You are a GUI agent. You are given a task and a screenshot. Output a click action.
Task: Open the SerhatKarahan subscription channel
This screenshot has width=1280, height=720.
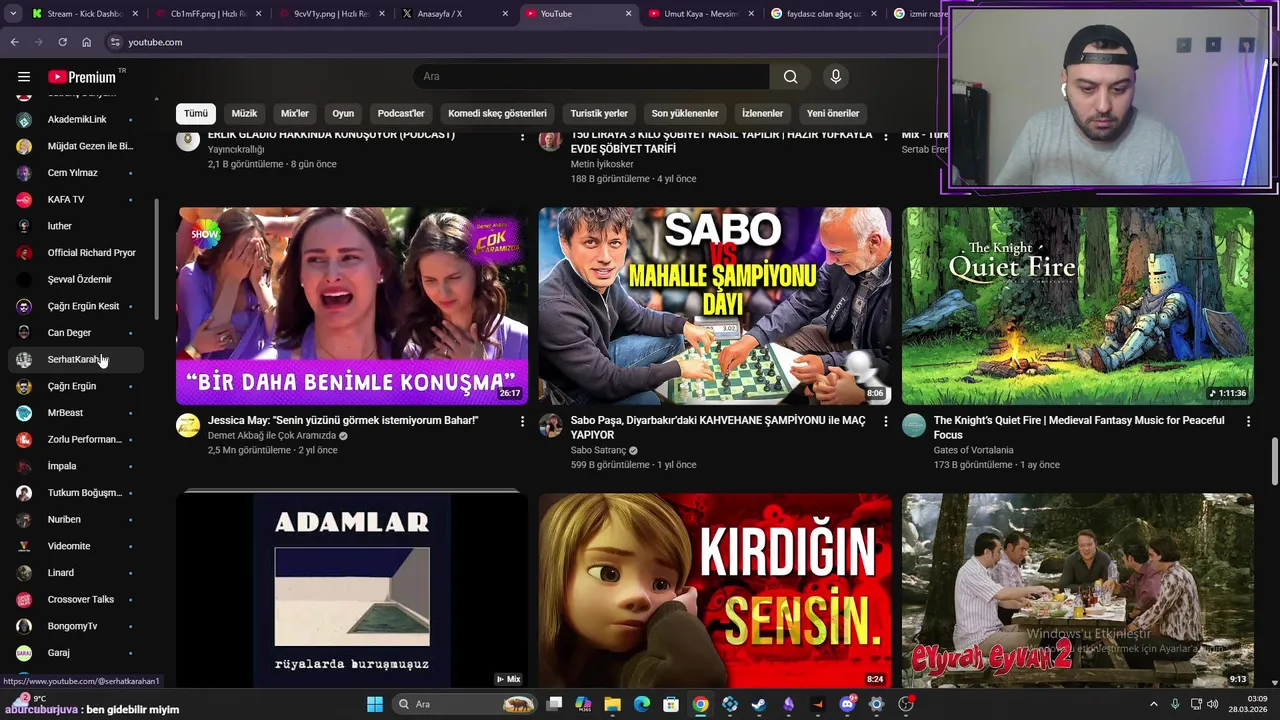(76, 359)
